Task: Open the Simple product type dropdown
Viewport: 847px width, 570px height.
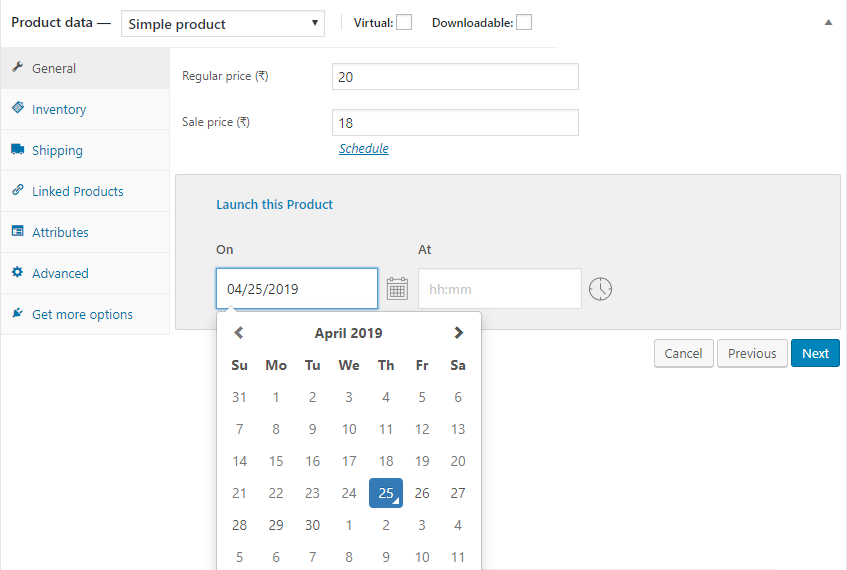Action: (x=223, y=24)
